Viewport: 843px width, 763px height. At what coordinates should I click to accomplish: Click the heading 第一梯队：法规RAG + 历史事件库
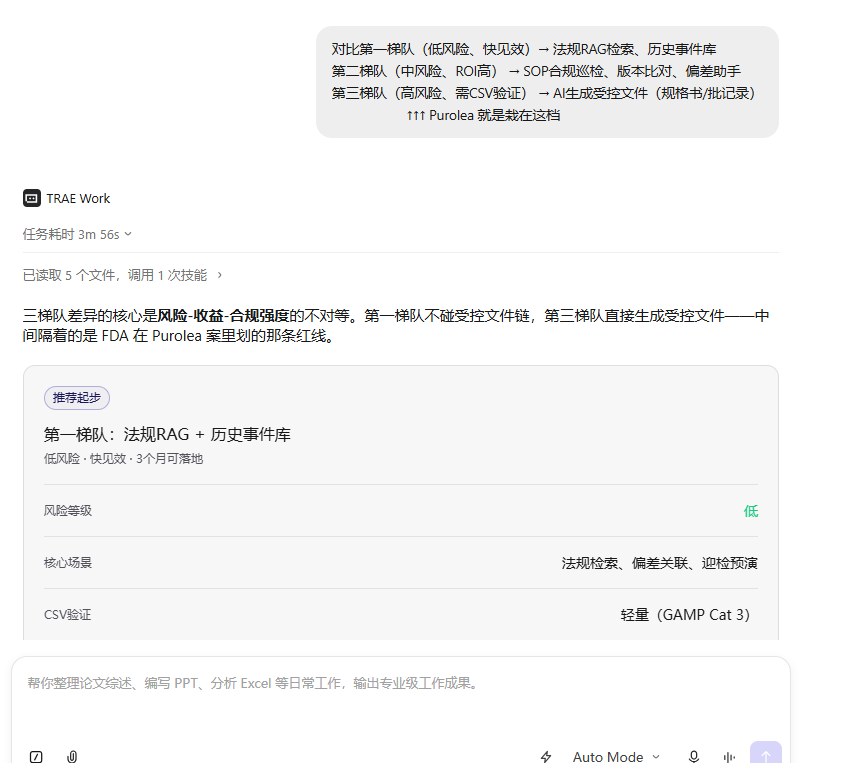(167, 434)
